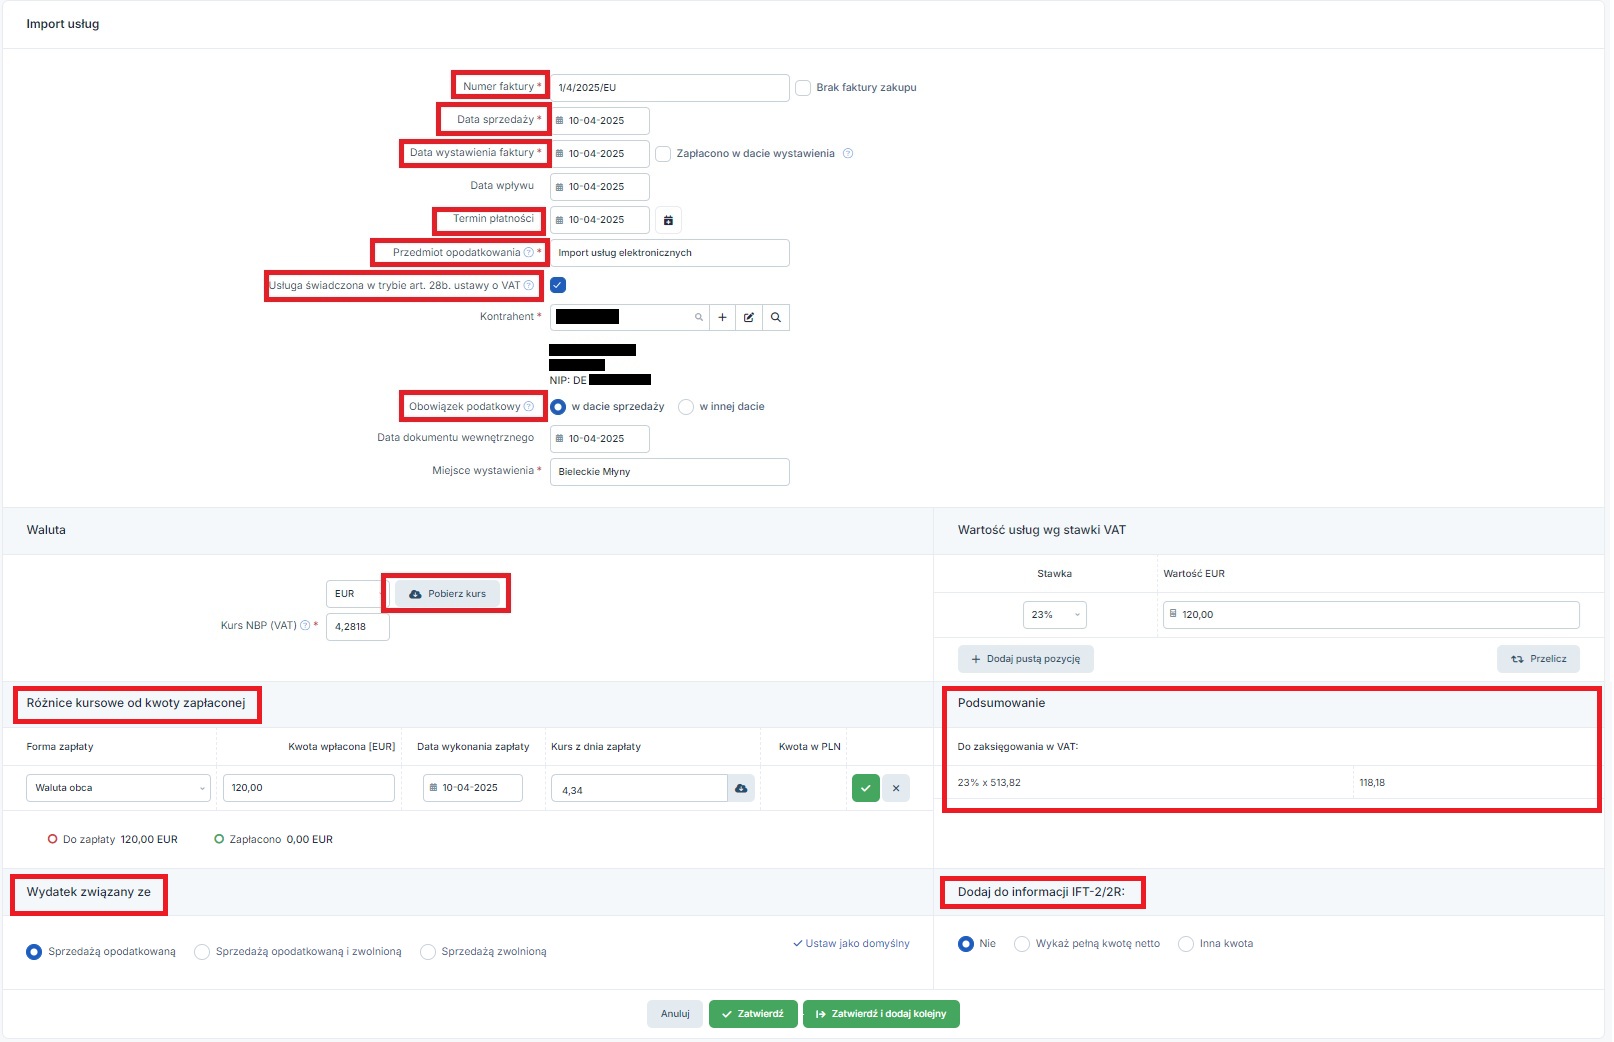Click the green Zatwierdź button
1614x1042 pixels.
coord(753,1014)
